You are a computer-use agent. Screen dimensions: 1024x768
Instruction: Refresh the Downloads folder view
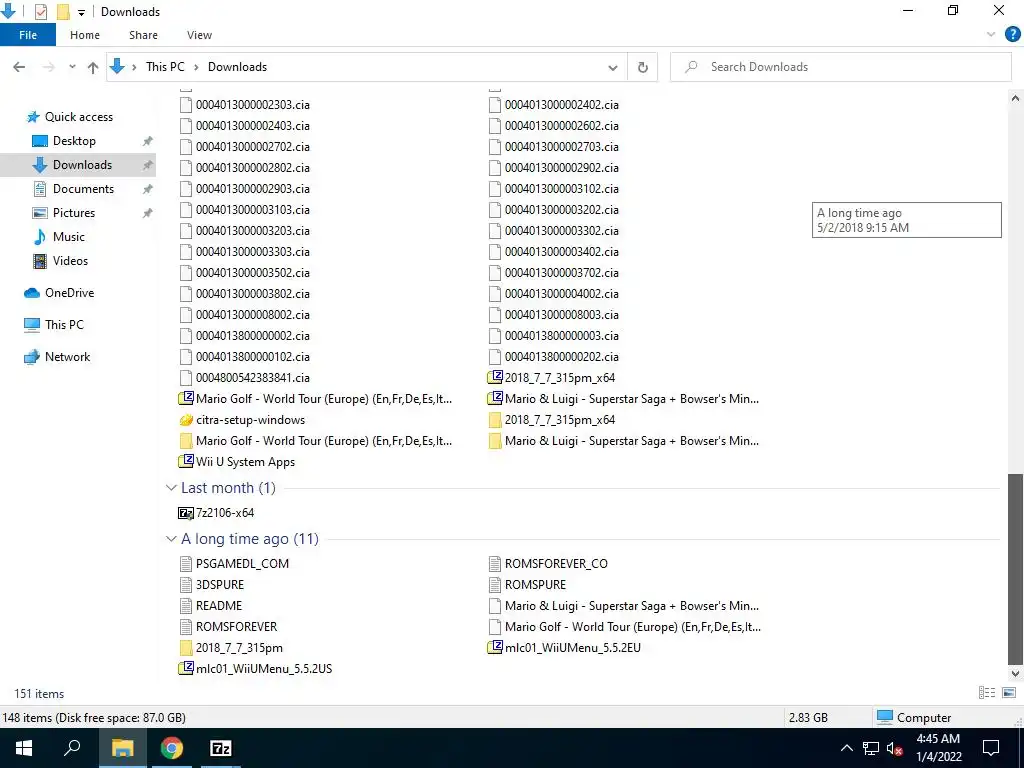(643, 67)
